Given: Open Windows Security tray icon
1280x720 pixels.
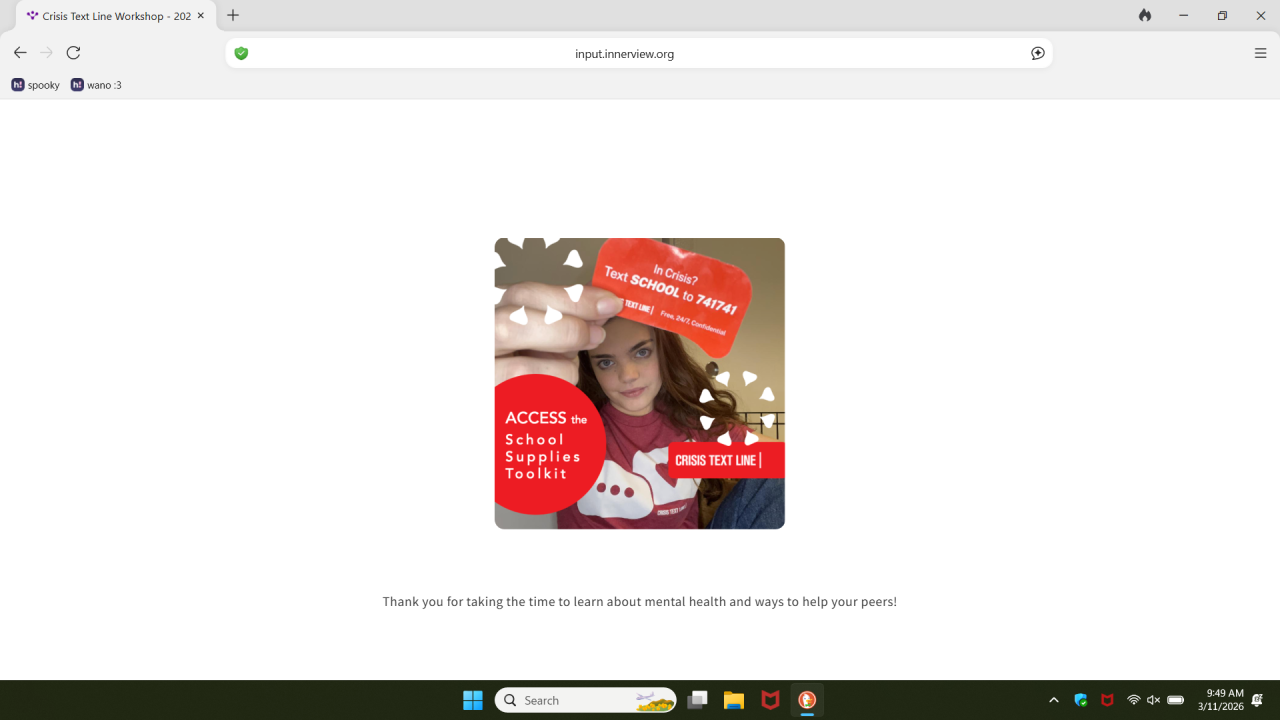Looking at the screenshot, I should click(1081, 700).
